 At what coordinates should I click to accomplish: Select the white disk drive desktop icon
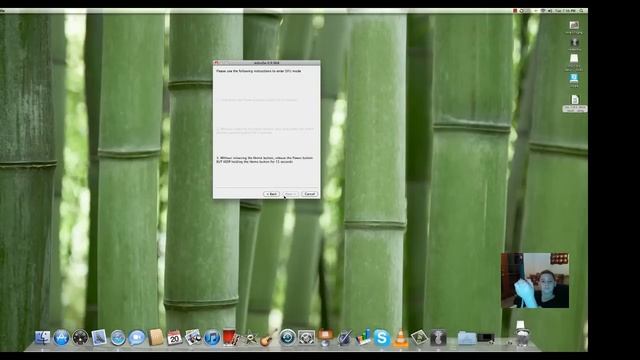tap(574, 59)
